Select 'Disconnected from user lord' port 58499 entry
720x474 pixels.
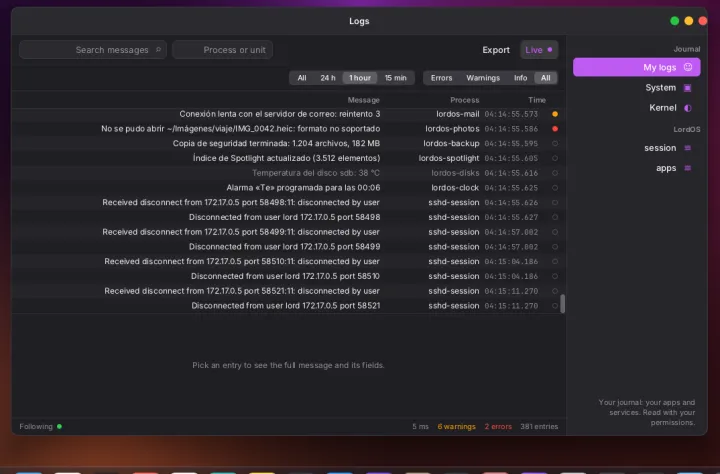point(288,247)
